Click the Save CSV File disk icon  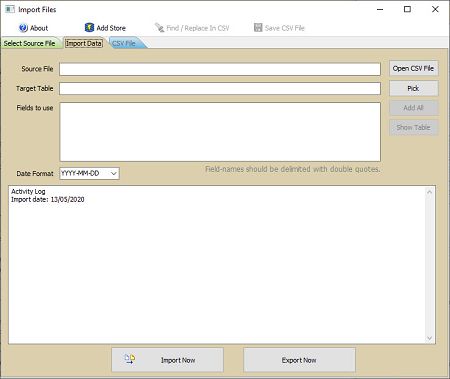pos(258,28)
